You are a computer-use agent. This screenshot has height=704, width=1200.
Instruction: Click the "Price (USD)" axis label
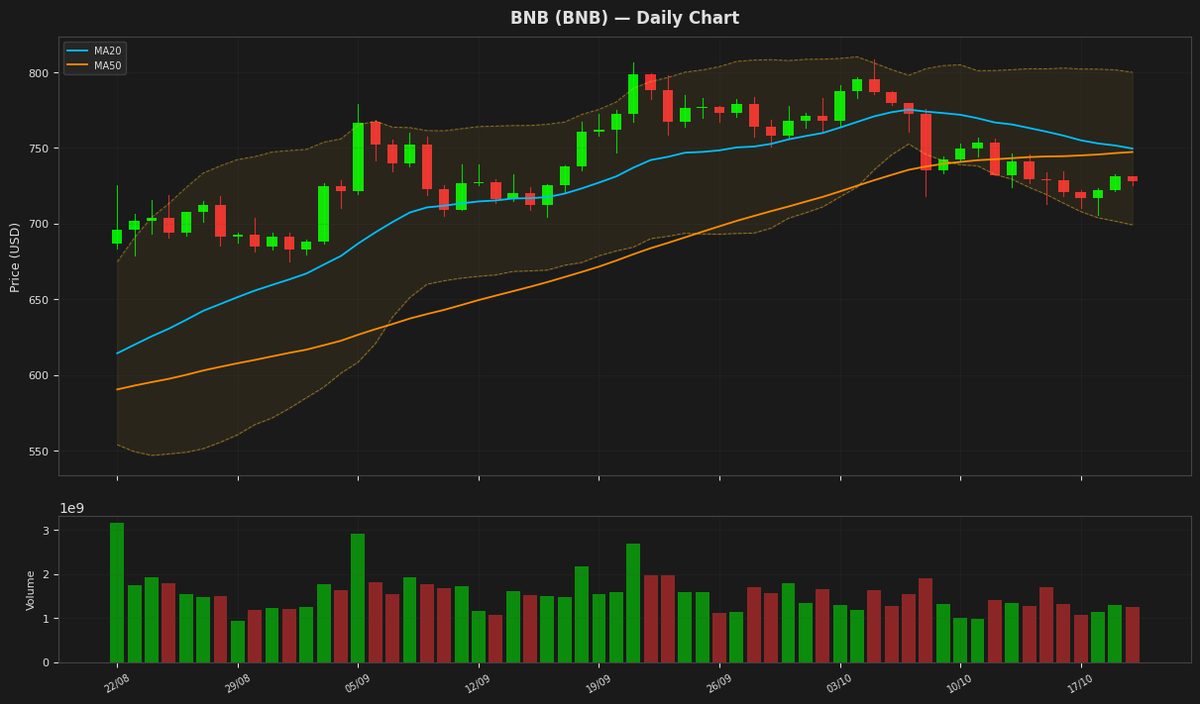pos(15,257)
